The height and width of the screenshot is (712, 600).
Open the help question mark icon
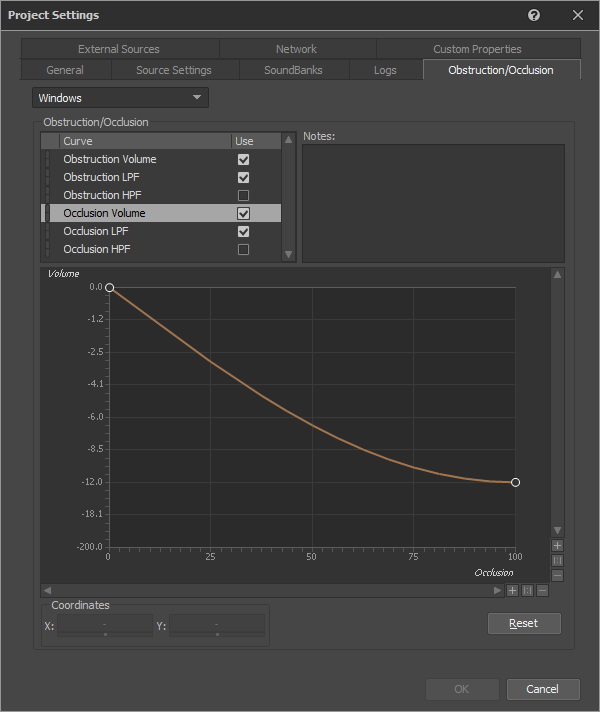(534, 15)
